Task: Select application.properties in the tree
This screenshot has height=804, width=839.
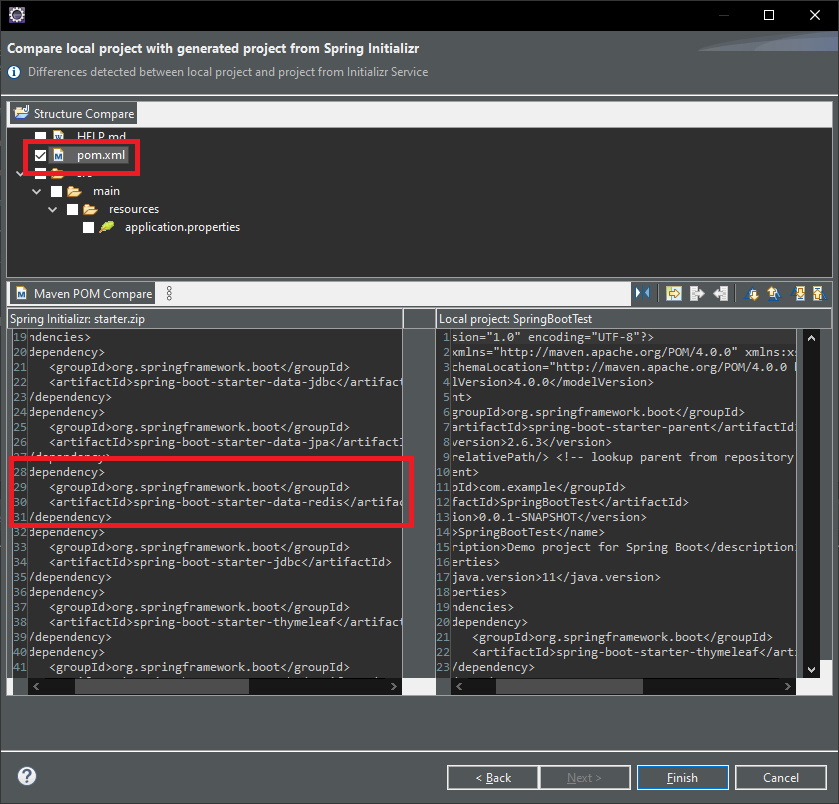Action: coord(182,227)
